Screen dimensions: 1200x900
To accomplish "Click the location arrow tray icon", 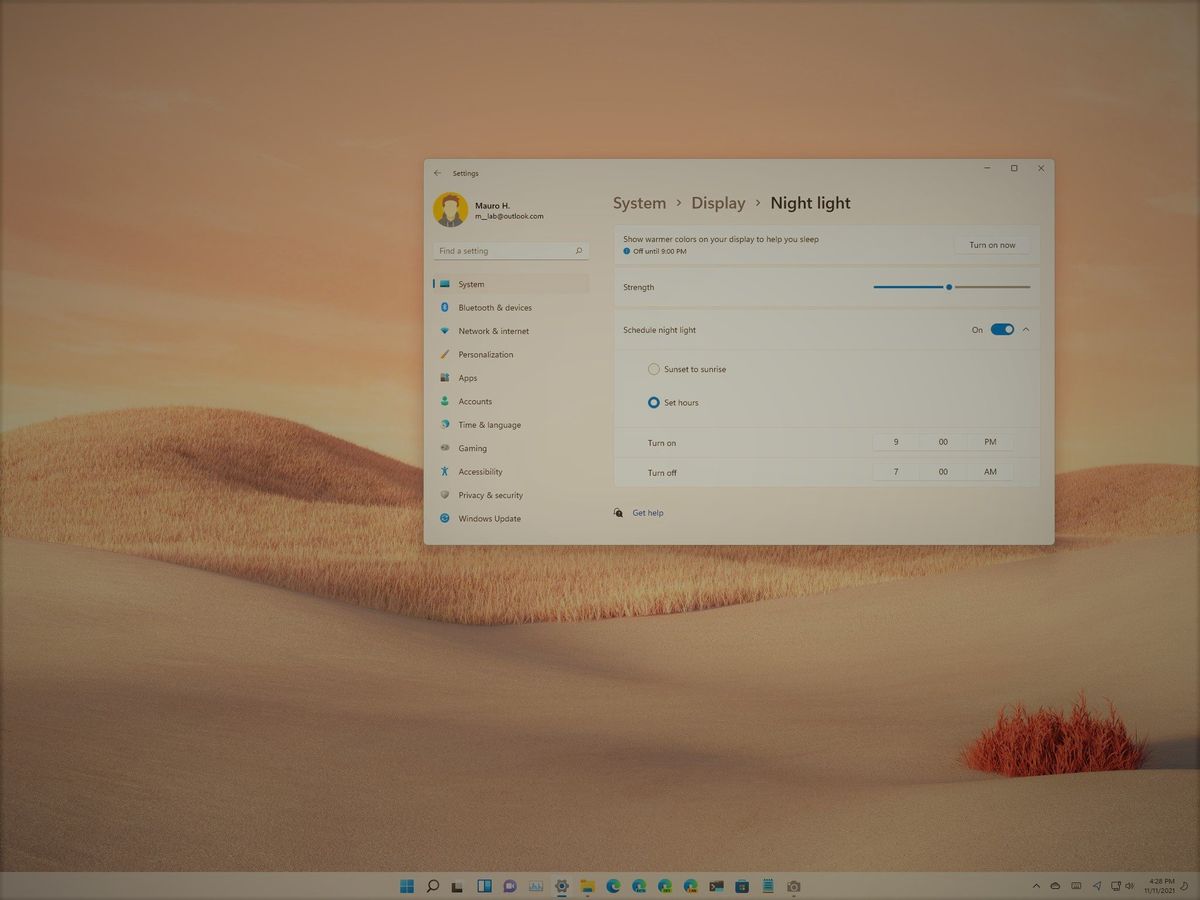I will coord(1097,886).
